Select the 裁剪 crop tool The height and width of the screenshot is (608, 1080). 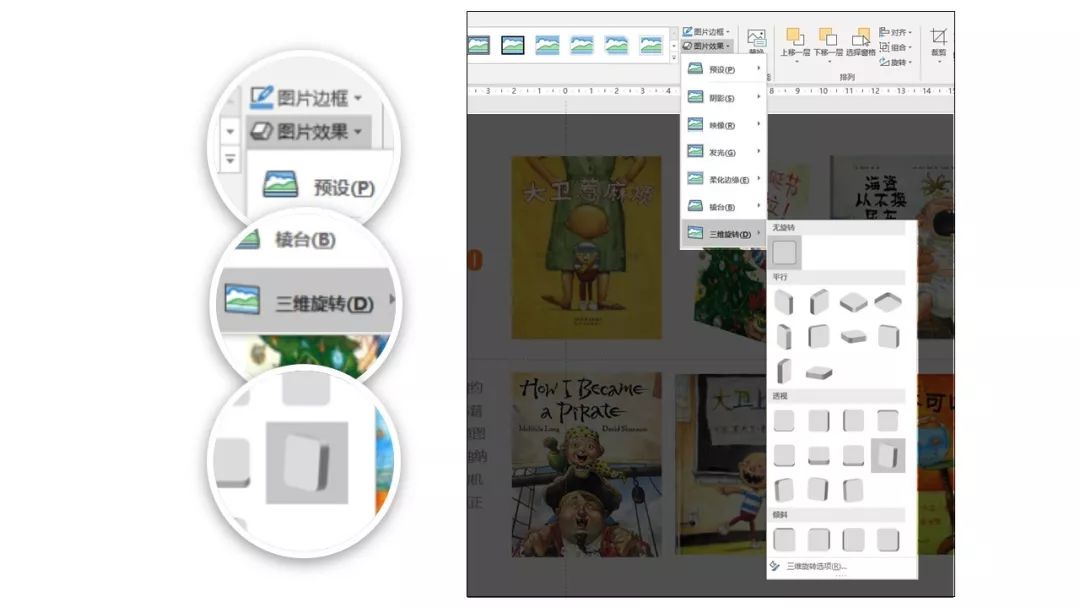pyautogui.click(x=939, y=38)
